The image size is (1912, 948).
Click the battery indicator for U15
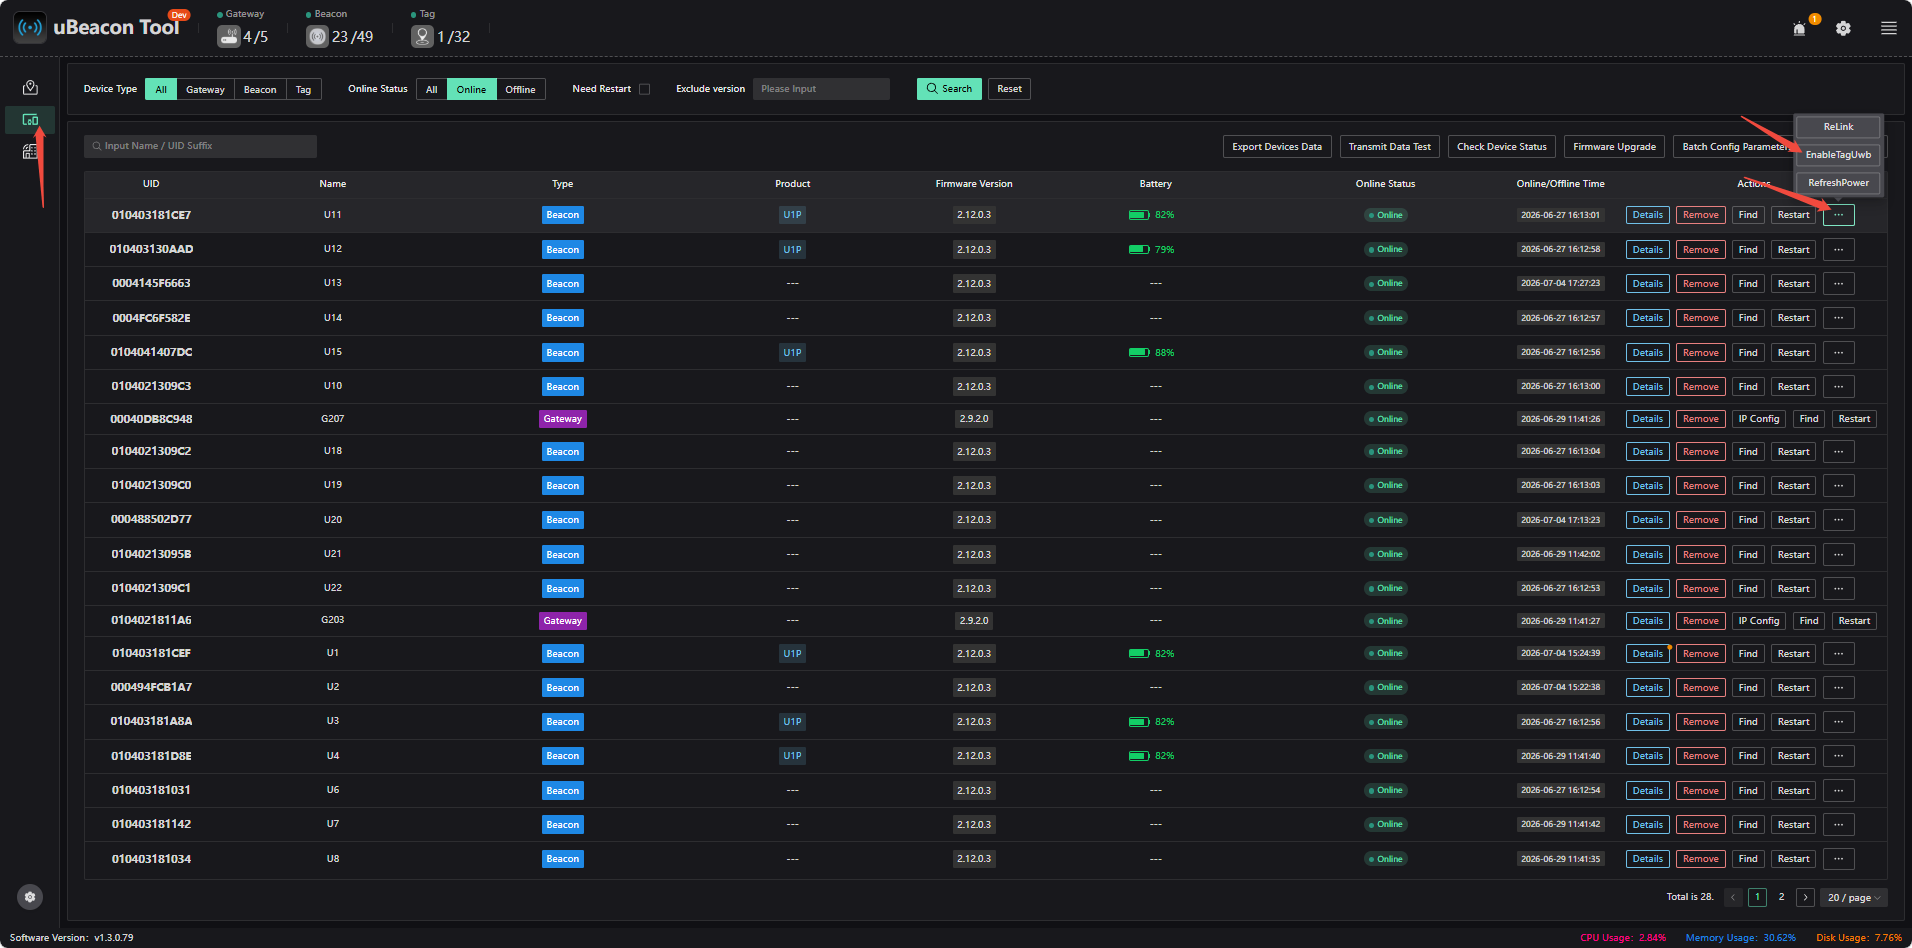coord(1152,352)
